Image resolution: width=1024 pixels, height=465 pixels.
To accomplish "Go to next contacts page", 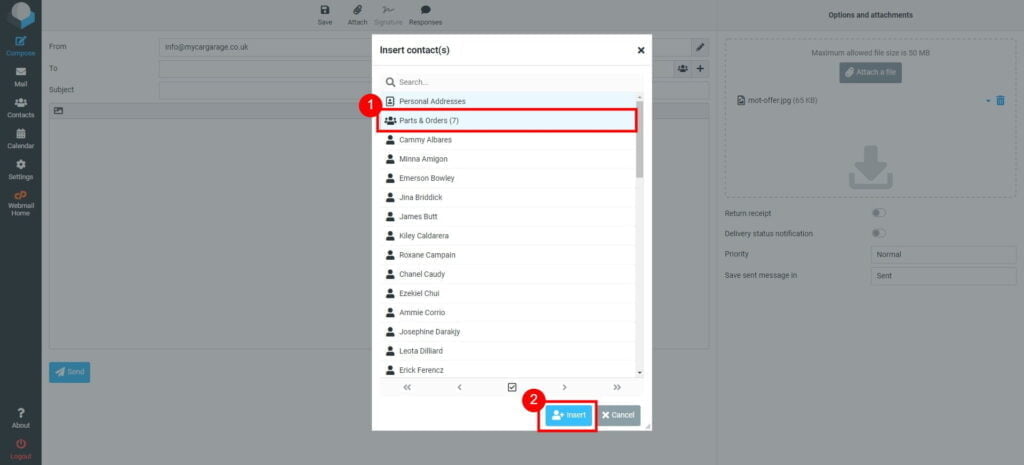I will 564,387.
